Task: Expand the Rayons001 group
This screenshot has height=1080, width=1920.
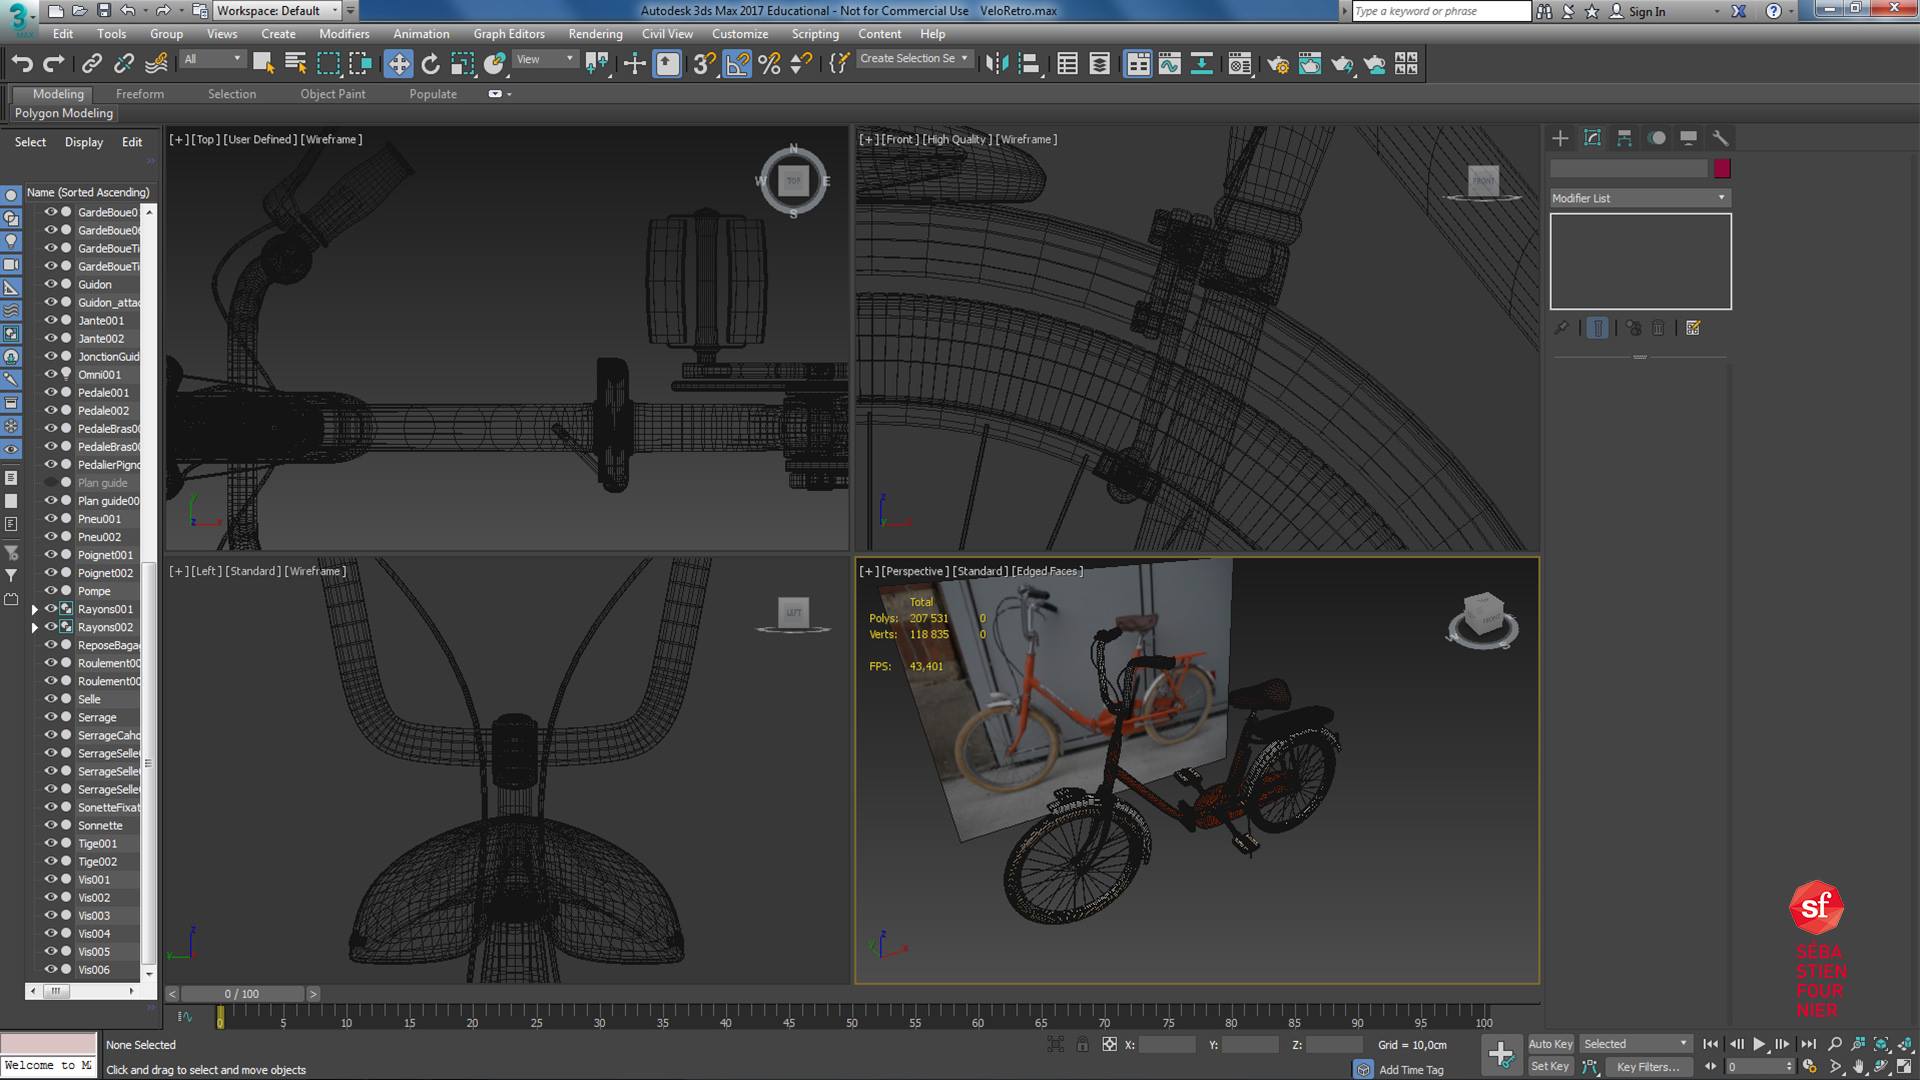Action: pos(35,609)
